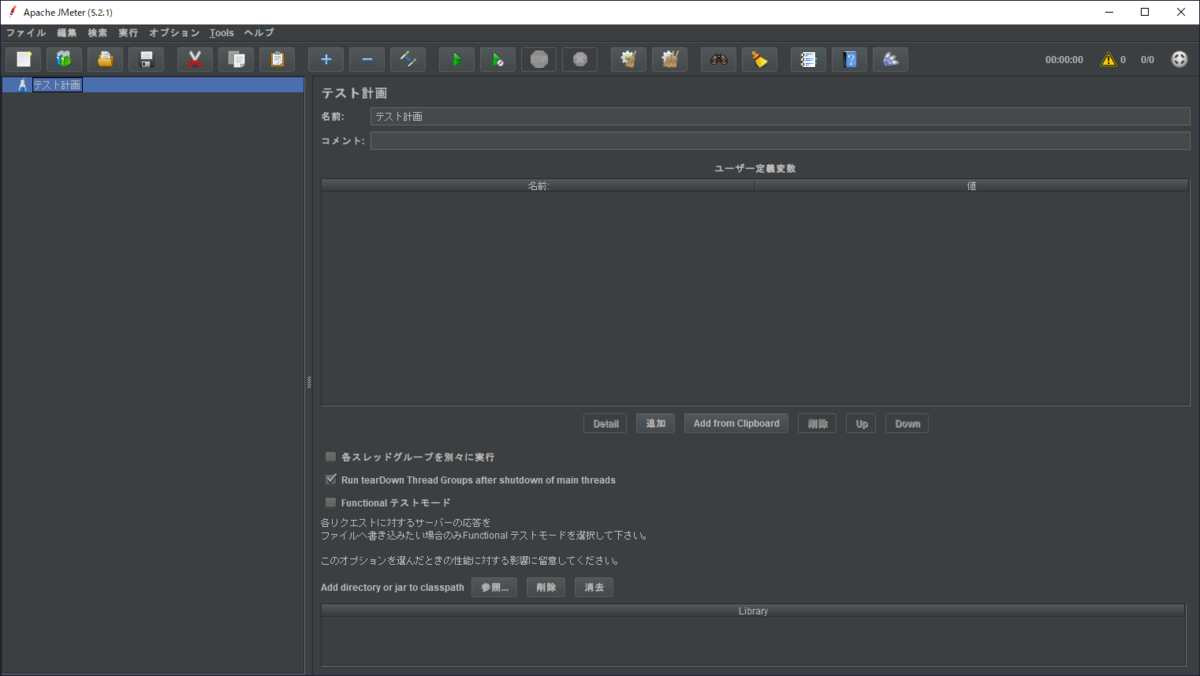Click Add from Clipboard button
This screenshot has height=676, width=1200.
(x=736, y=424)
